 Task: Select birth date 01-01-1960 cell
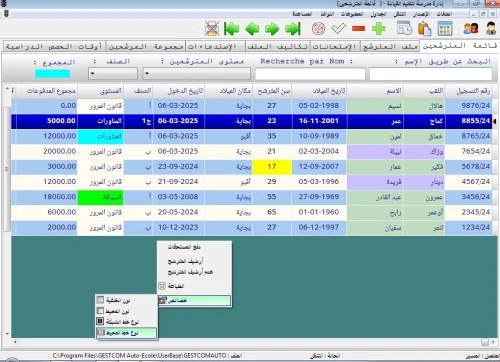319,212
